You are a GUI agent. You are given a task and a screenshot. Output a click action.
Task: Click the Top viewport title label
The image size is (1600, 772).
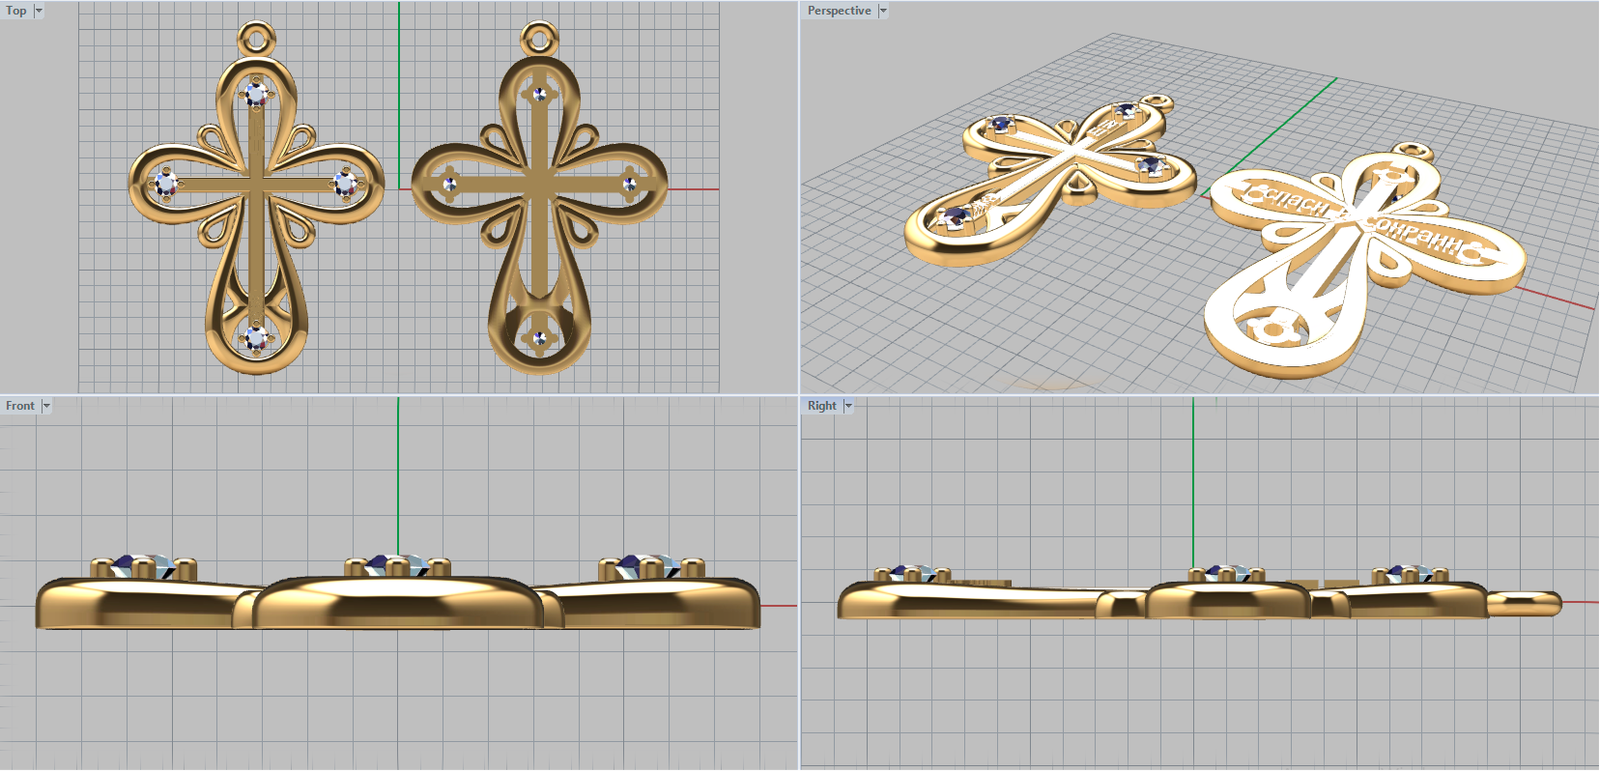16,11
